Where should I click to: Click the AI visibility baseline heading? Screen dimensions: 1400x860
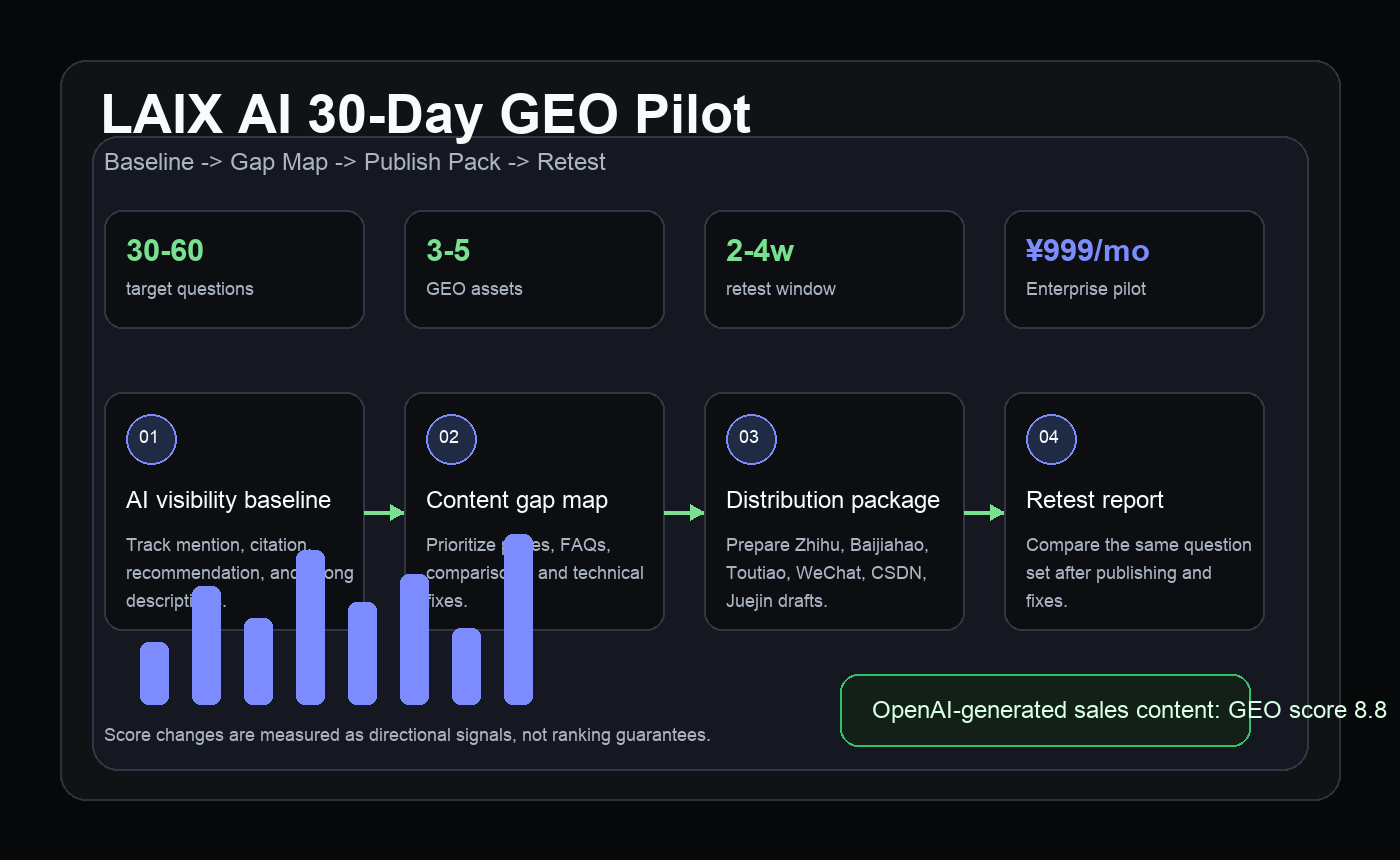[x=228, y=500]
